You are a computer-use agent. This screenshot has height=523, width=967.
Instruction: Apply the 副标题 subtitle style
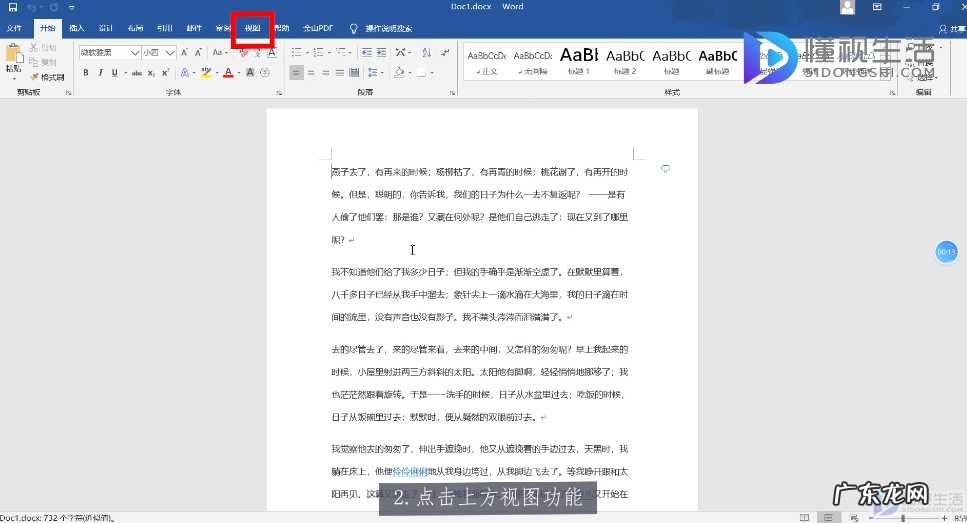point(717,62)
